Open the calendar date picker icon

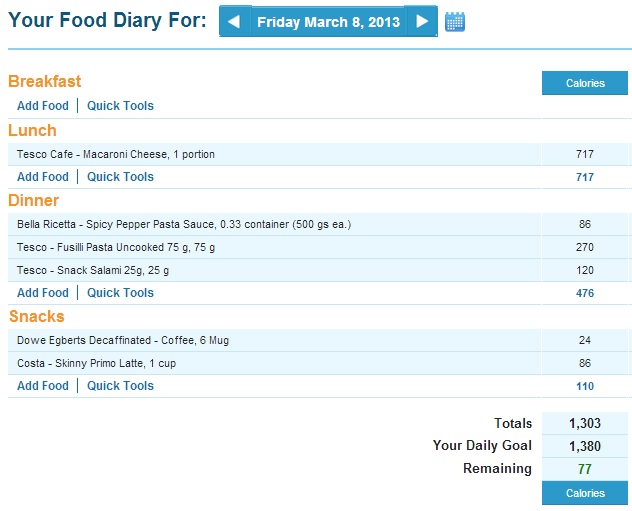click(455, 22)
